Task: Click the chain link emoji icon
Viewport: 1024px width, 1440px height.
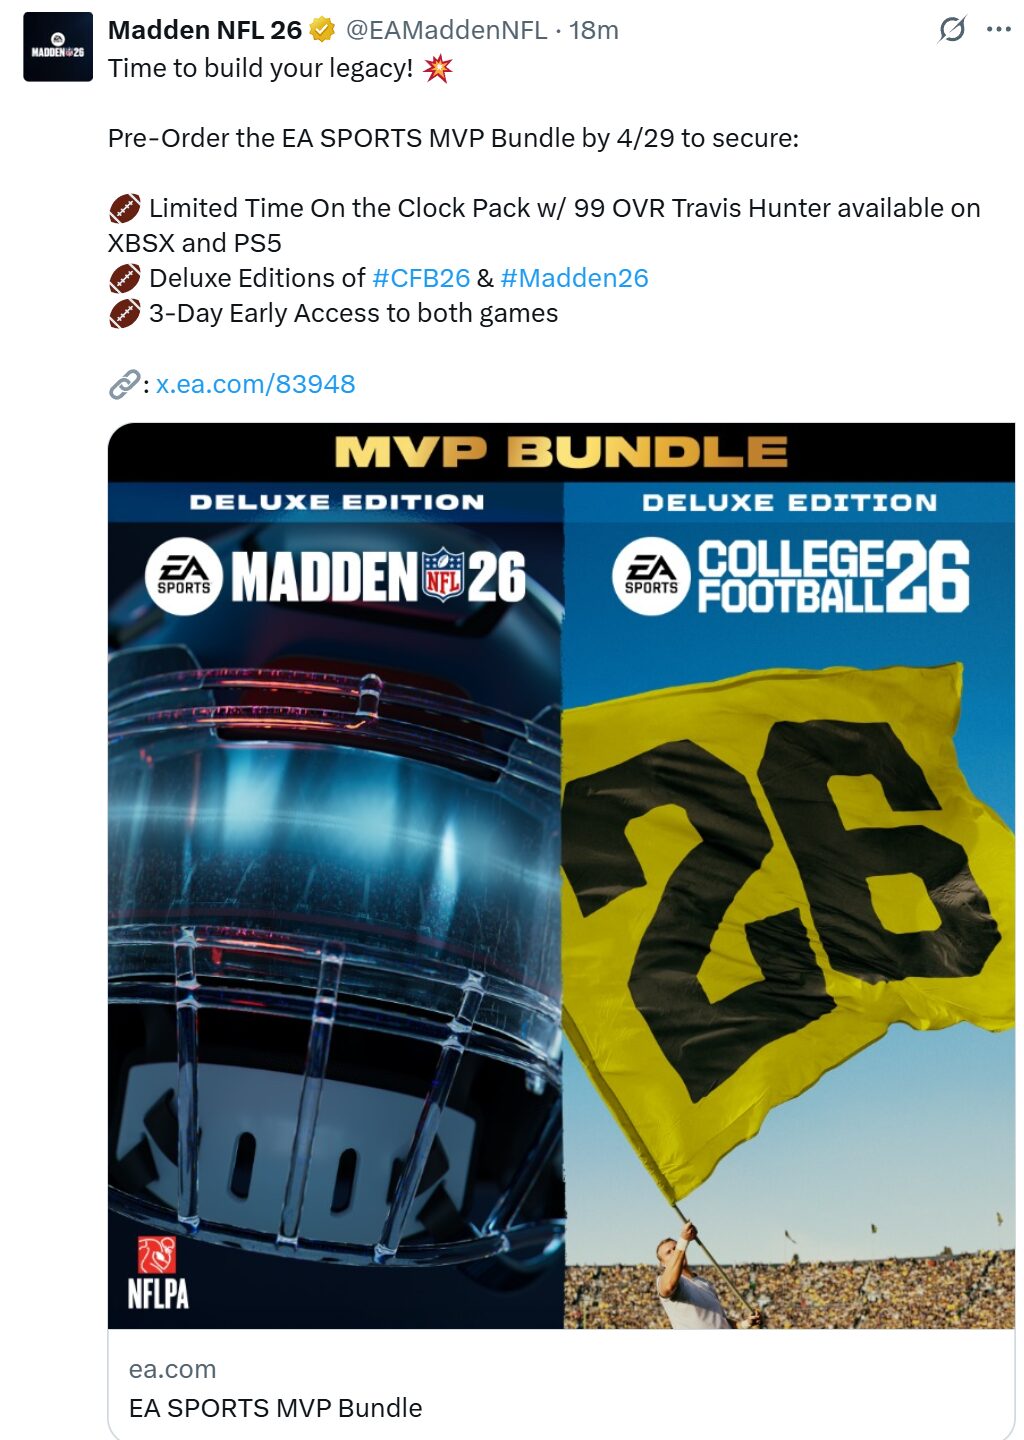Action: [124, 384]
